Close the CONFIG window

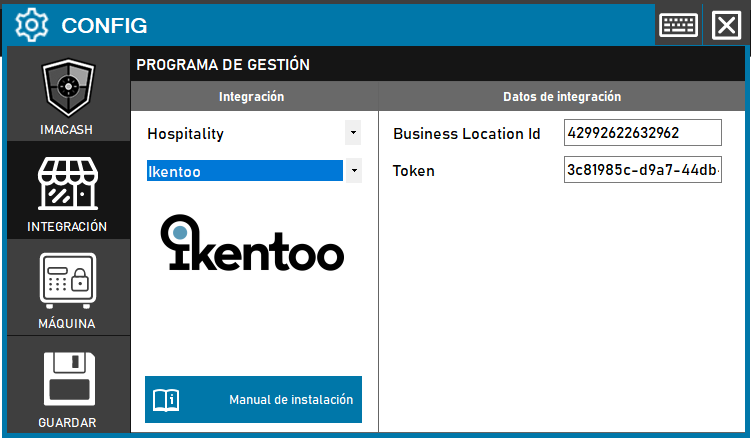(x=726, y=25)
